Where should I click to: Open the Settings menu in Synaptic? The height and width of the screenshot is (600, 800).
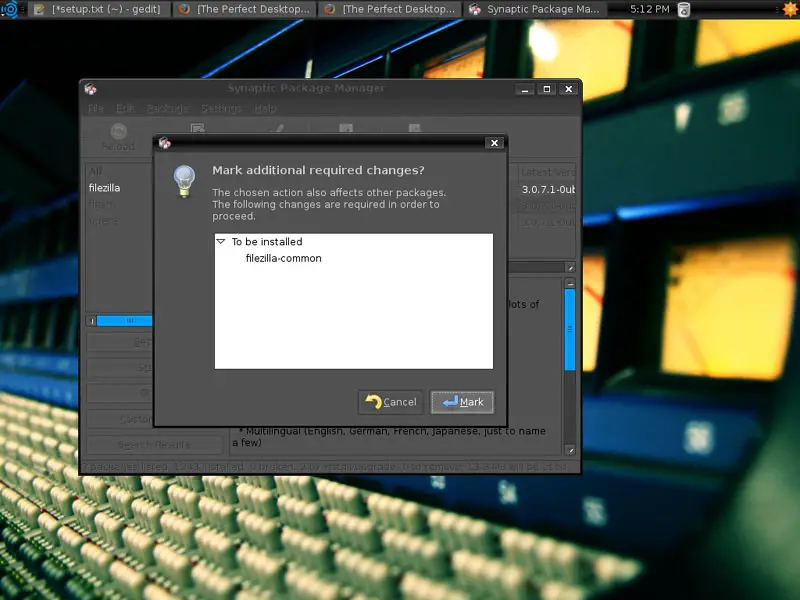pyautogui.click(x=221, y=108)
